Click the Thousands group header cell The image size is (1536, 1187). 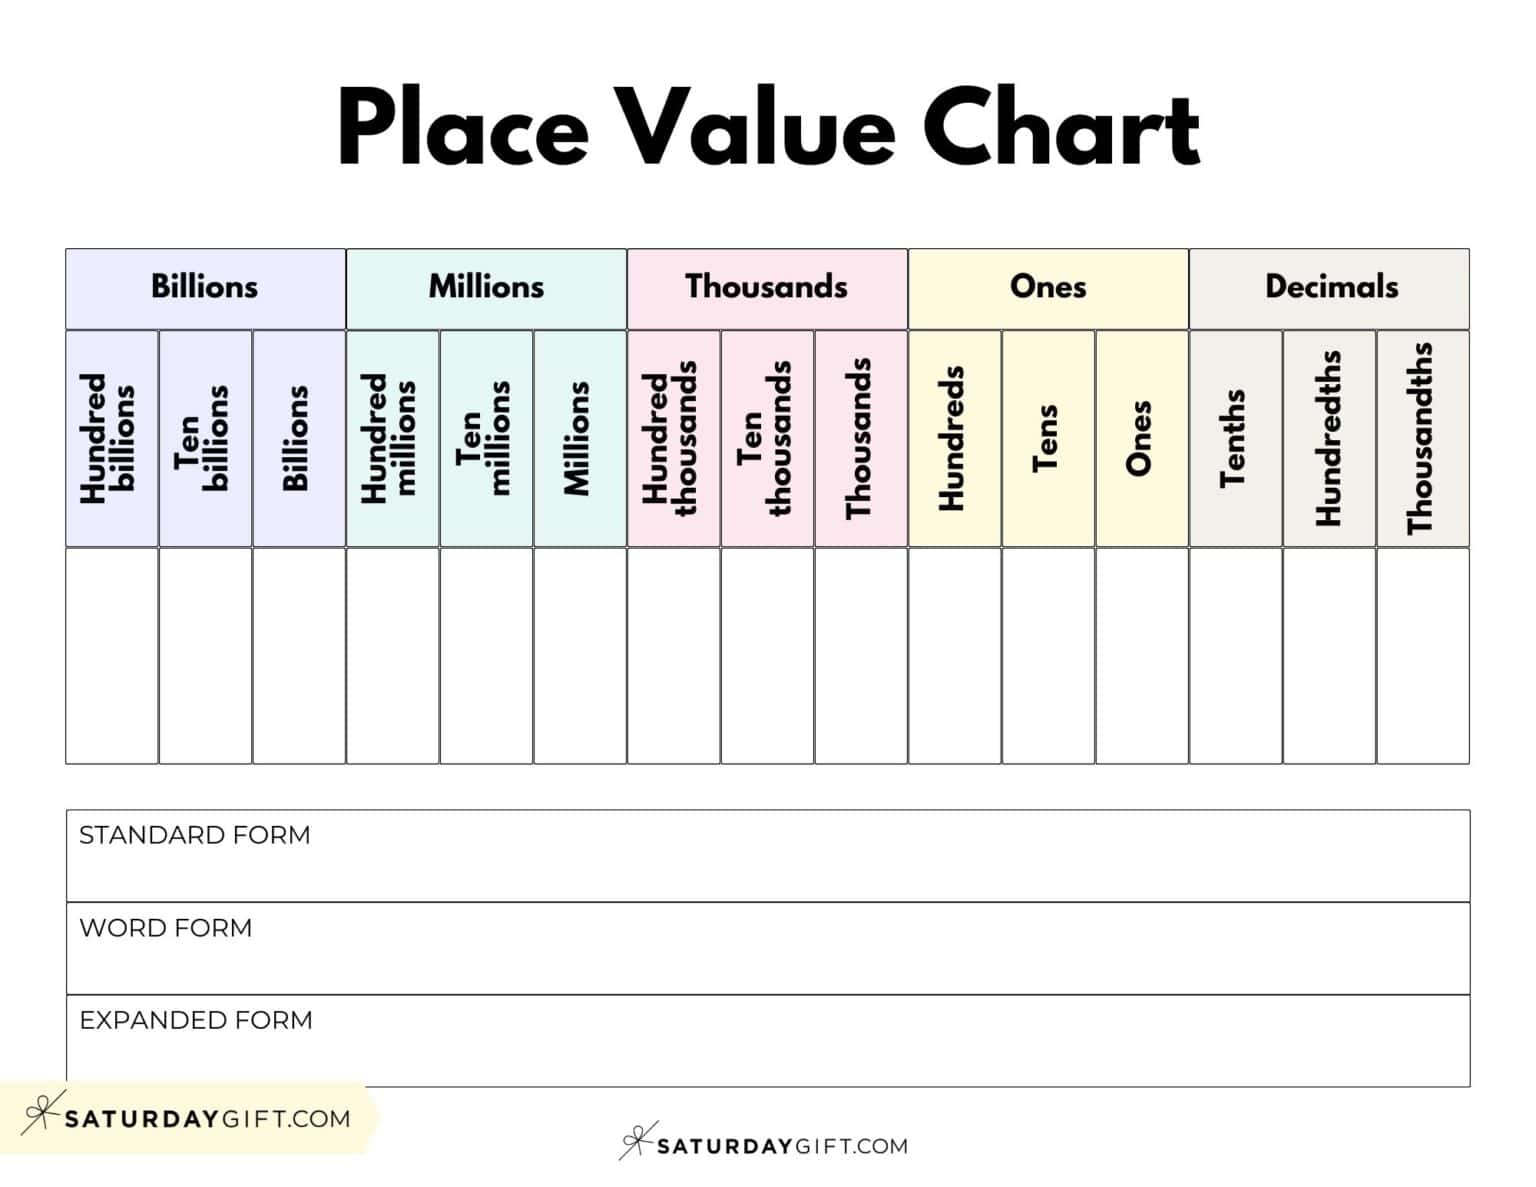[x=767, y=287]
